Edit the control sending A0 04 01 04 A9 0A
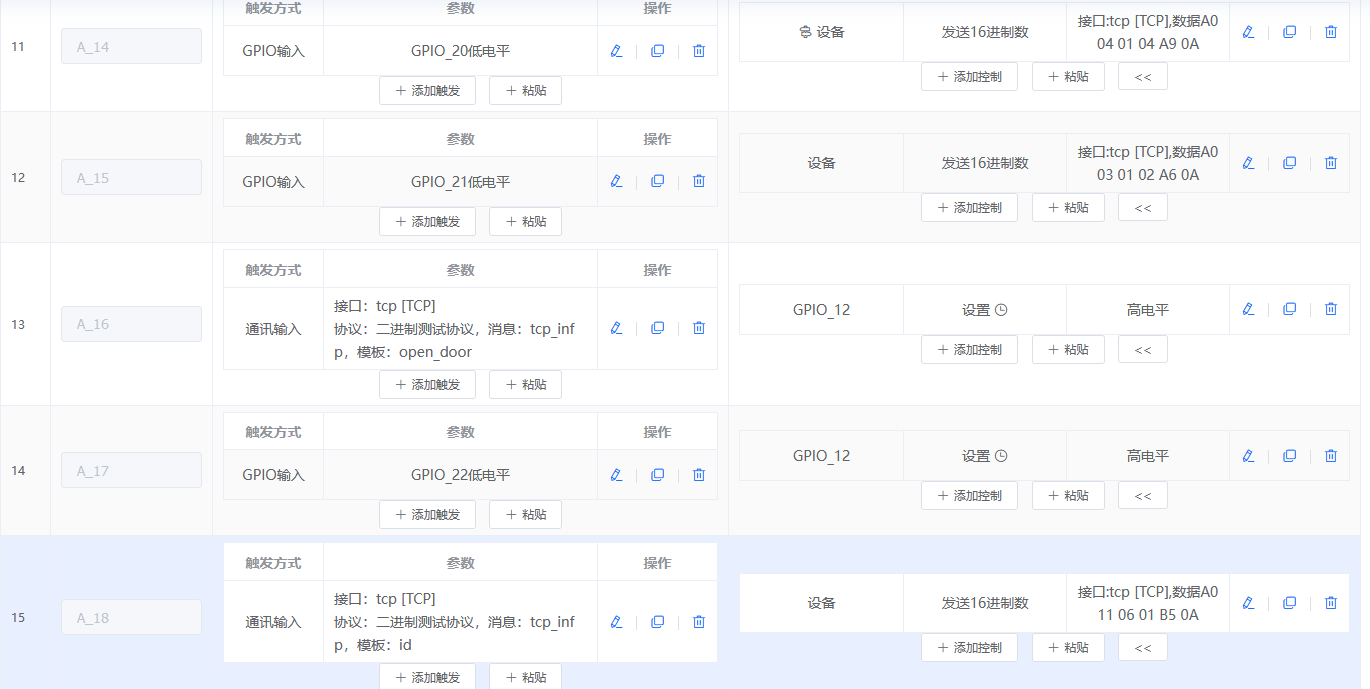1370x689 pixels. 1248,31
